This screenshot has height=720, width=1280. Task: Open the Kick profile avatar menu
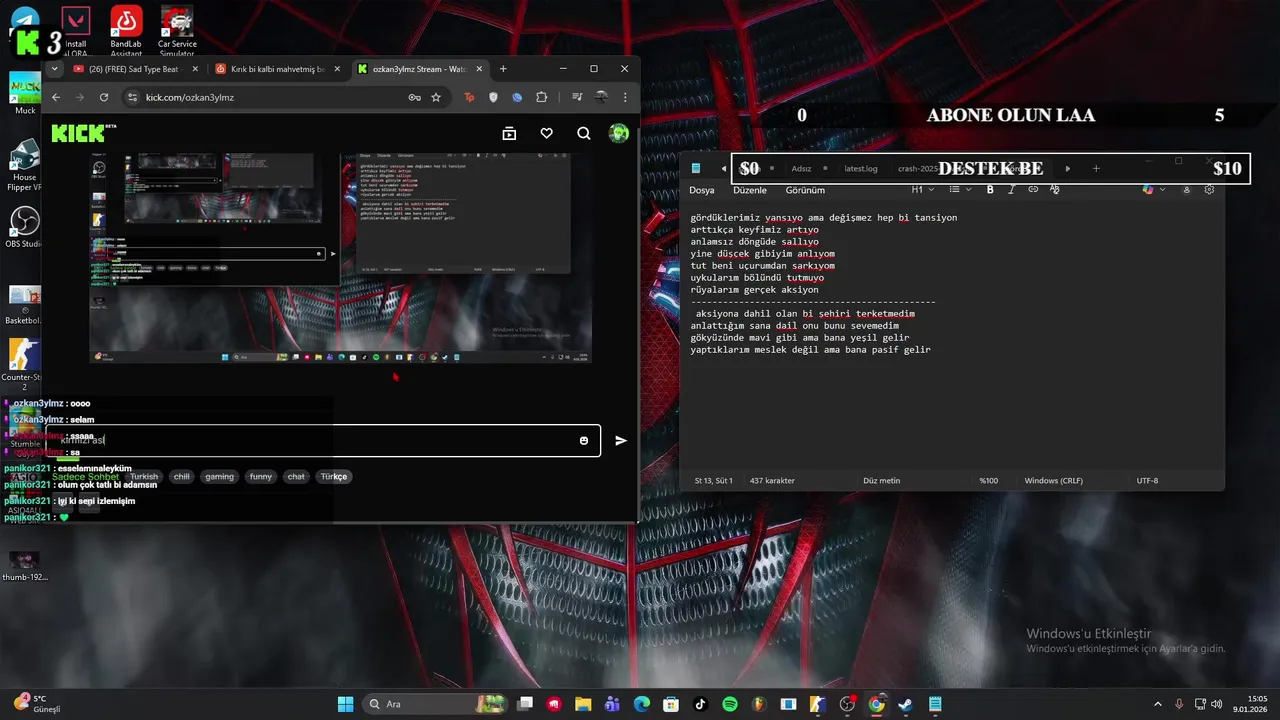pos(619,133)
